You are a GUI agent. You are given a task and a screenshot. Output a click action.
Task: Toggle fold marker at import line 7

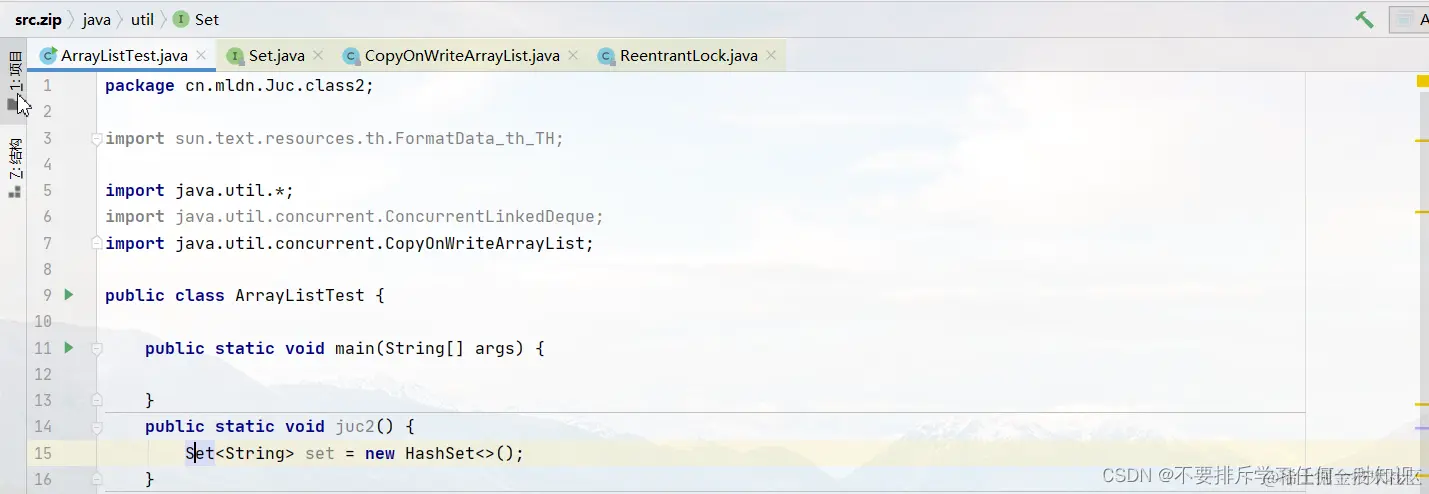point(96,243)
